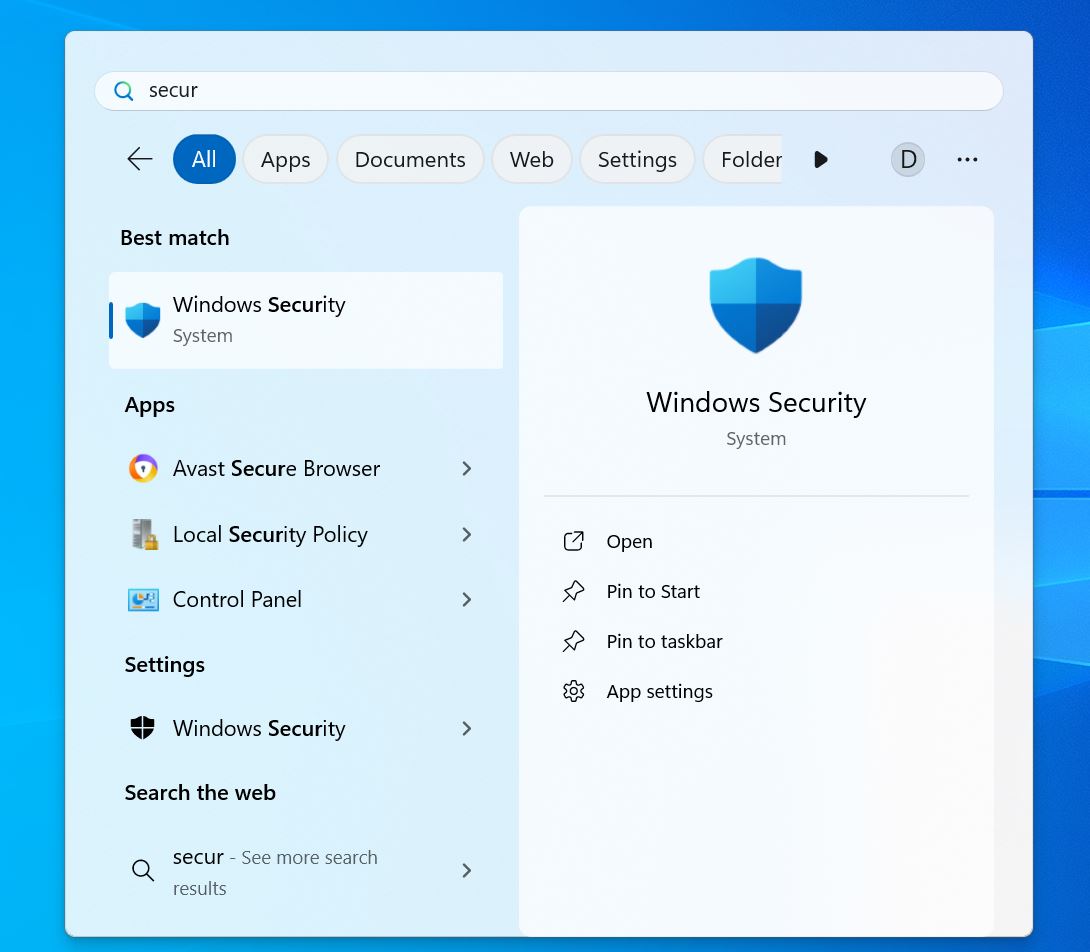
Task: Switch to the Documents filter tab
Action: click(x=409, y=159)
